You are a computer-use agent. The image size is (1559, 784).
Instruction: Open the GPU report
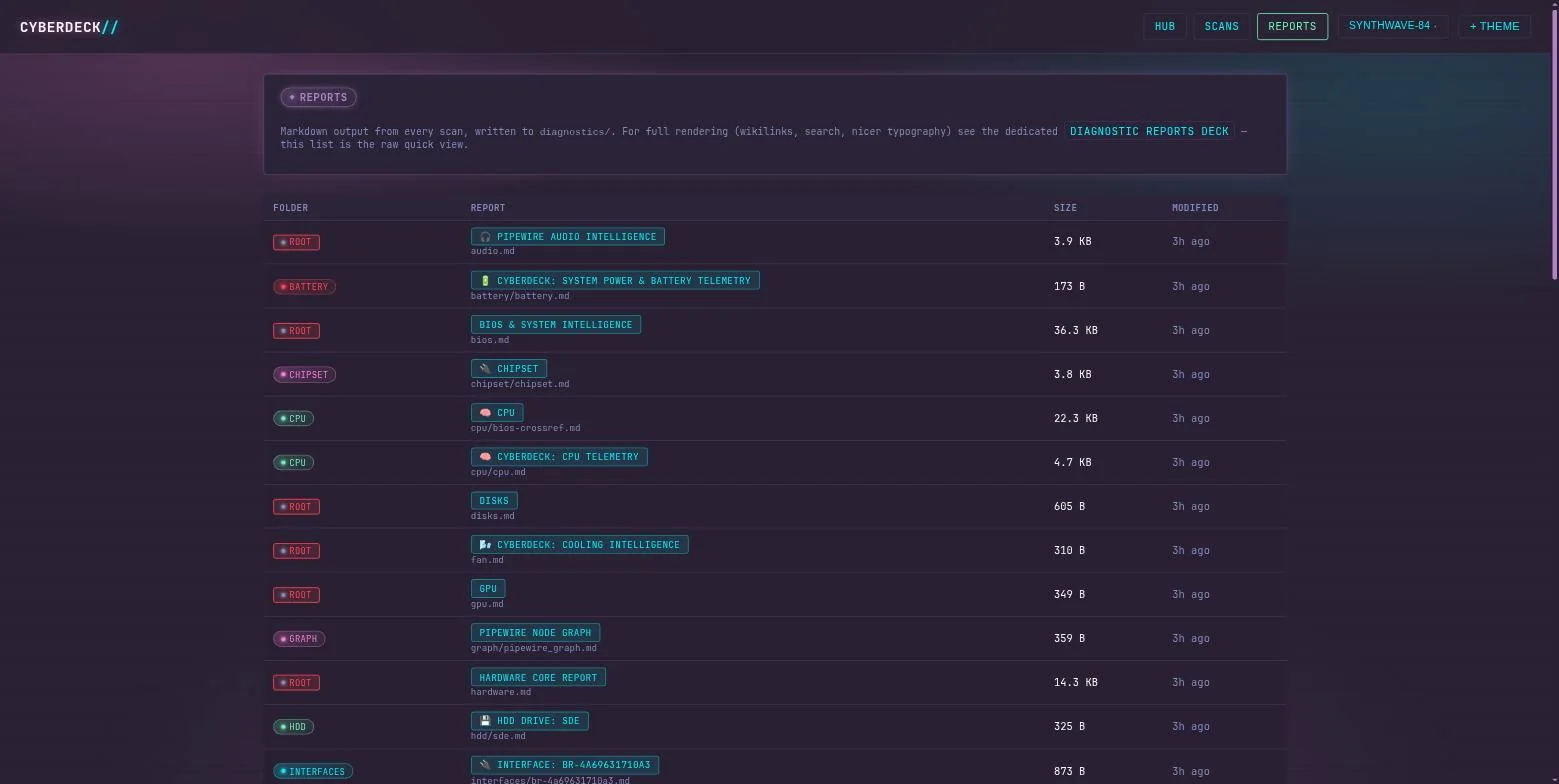click(488, 589)
